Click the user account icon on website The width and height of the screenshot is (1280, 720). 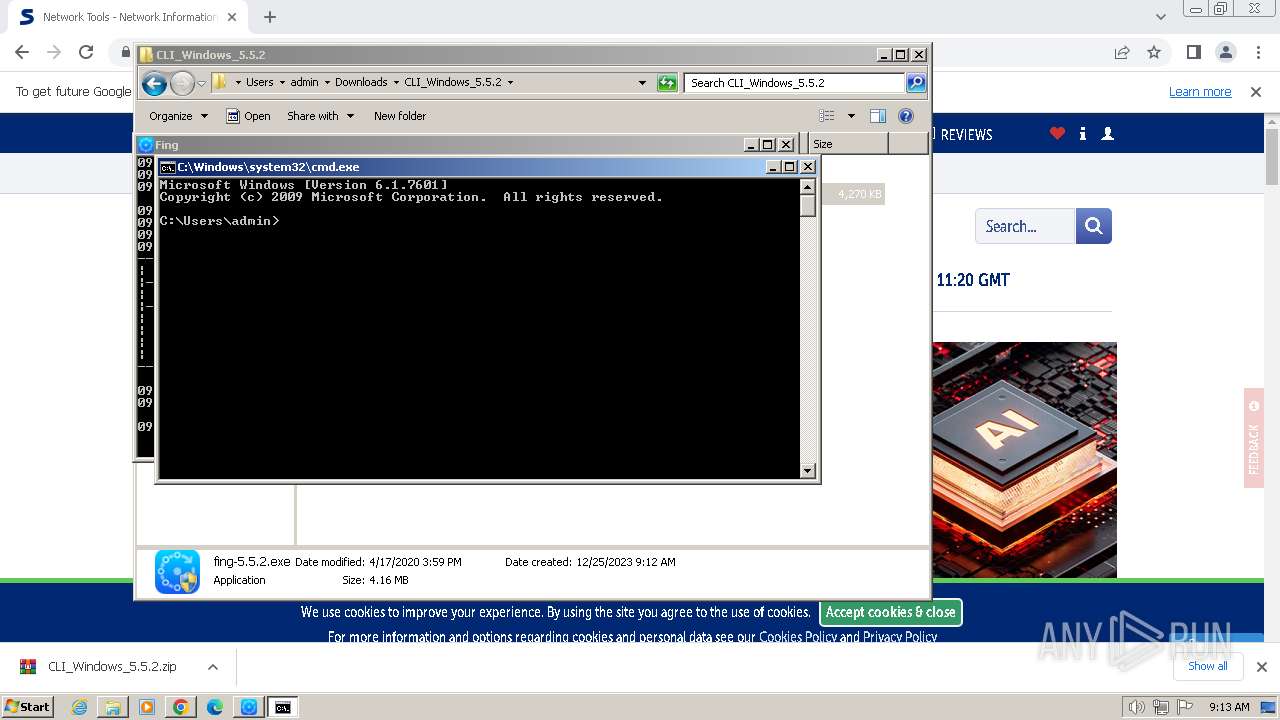point(1107,133)
